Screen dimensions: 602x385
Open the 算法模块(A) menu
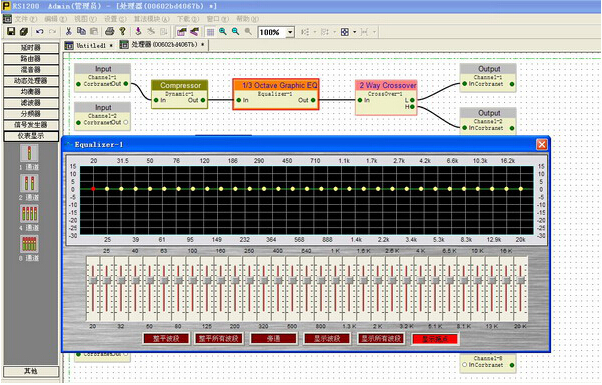(x=151, y=19)
